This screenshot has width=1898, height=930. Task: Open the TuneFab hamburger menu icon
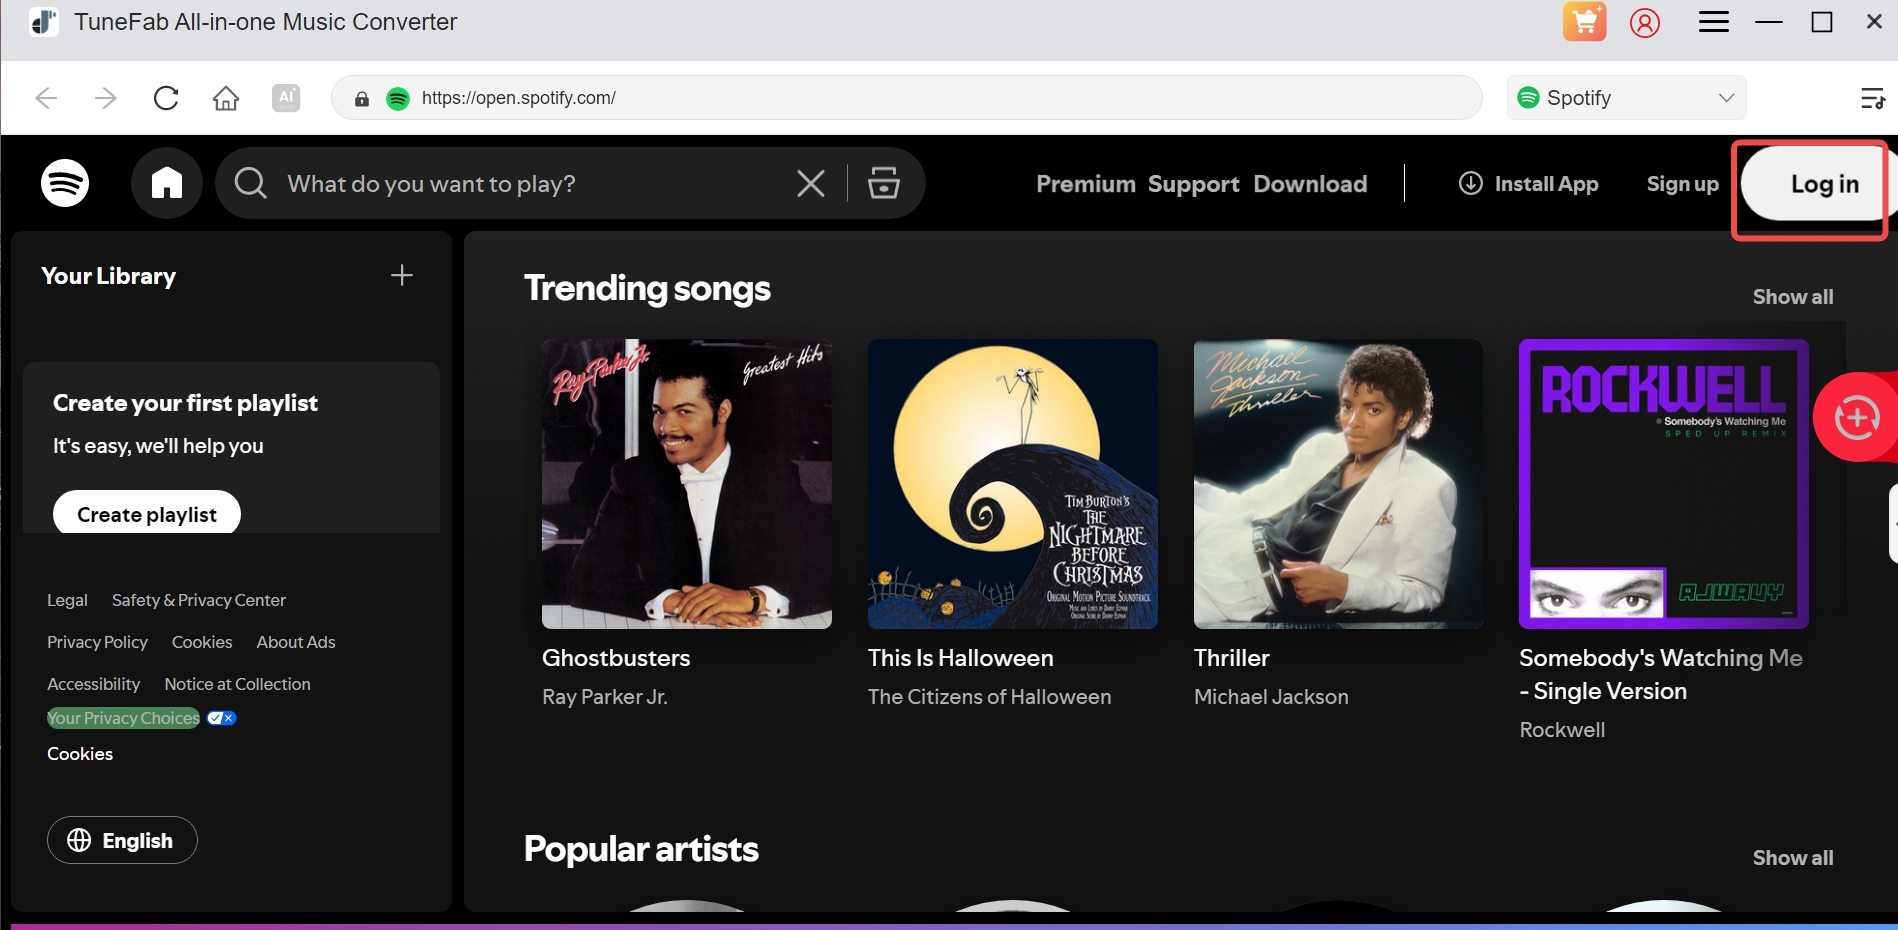[x=1713, y=21]
